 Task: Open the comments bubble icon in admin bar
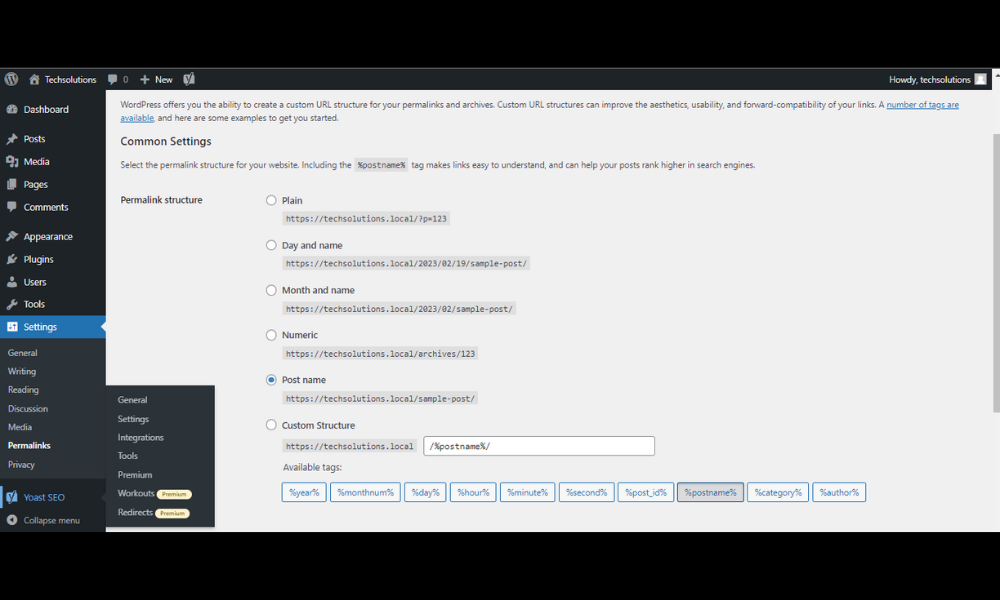[x=112, y=80]
